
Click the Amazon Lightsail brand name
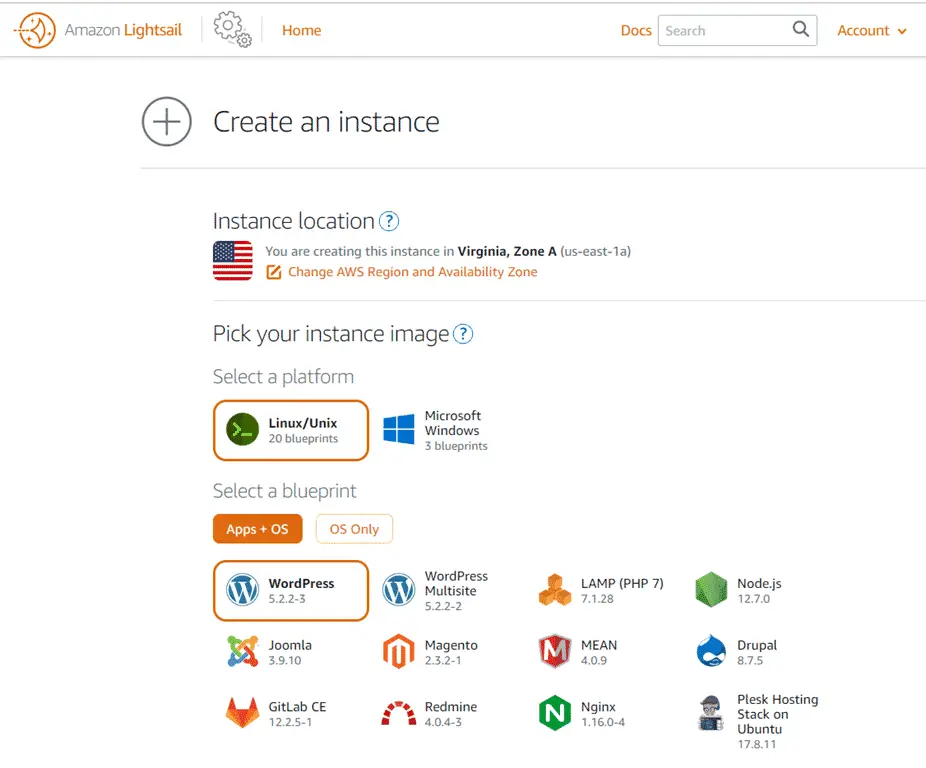coord(123,30)
